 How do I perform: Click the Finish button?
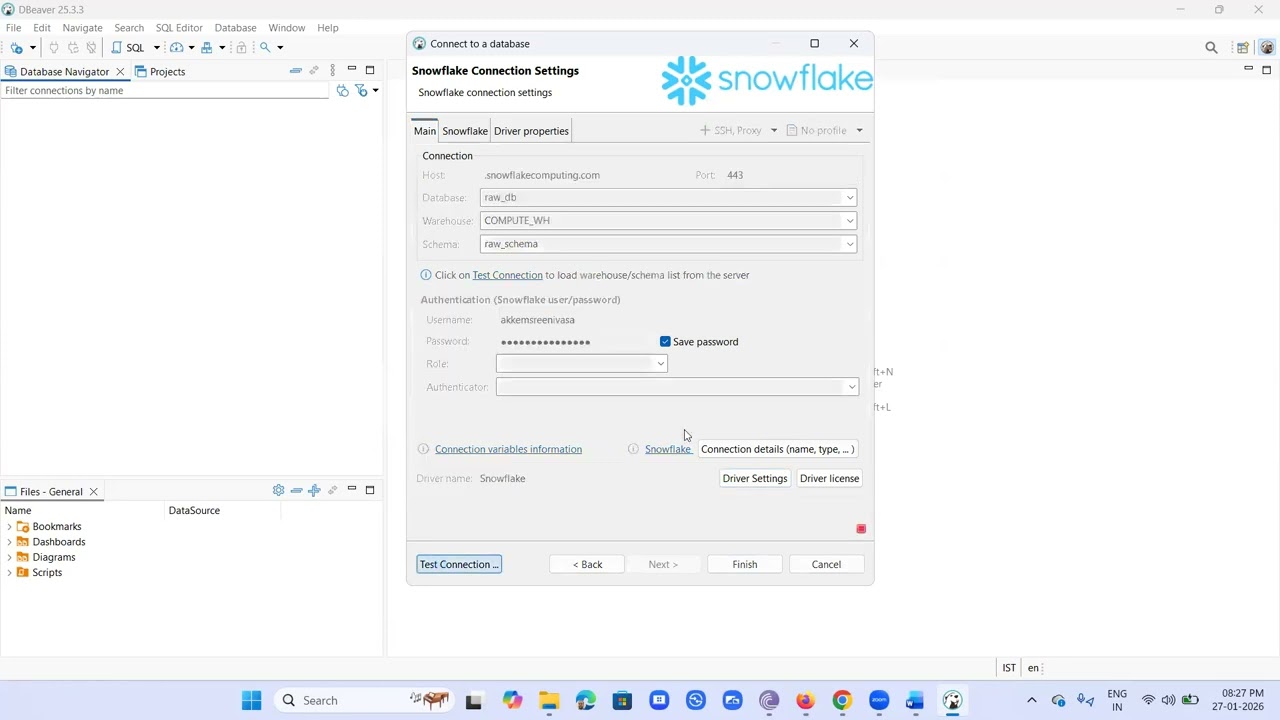745,564
